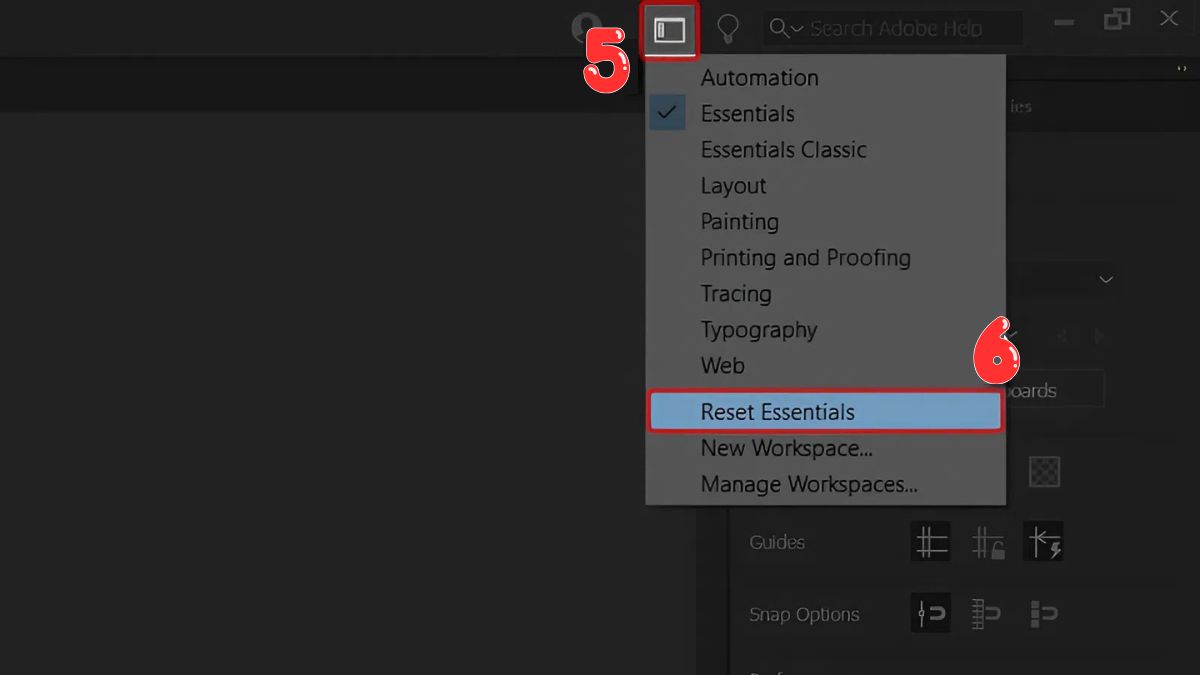Focus the Search Adobe Help field

(894, 29)
